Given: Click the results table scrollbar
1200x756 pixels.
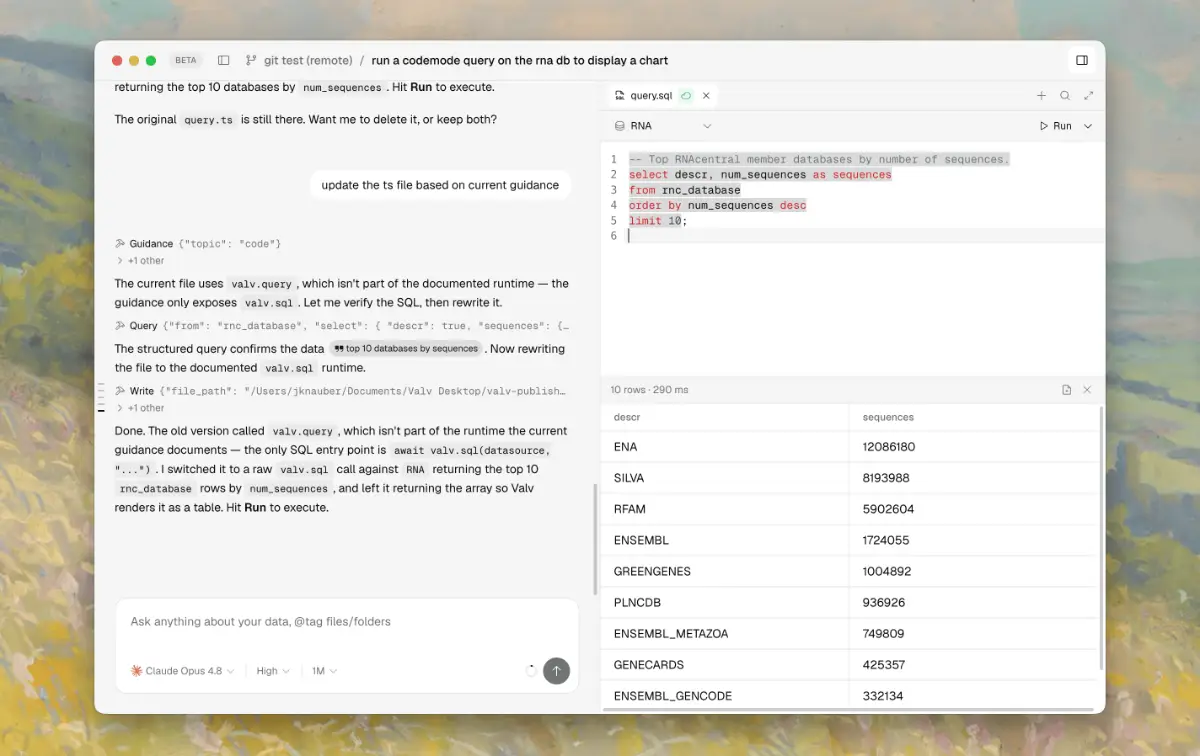Looking at the screenshot, I should pos(1101,537).
